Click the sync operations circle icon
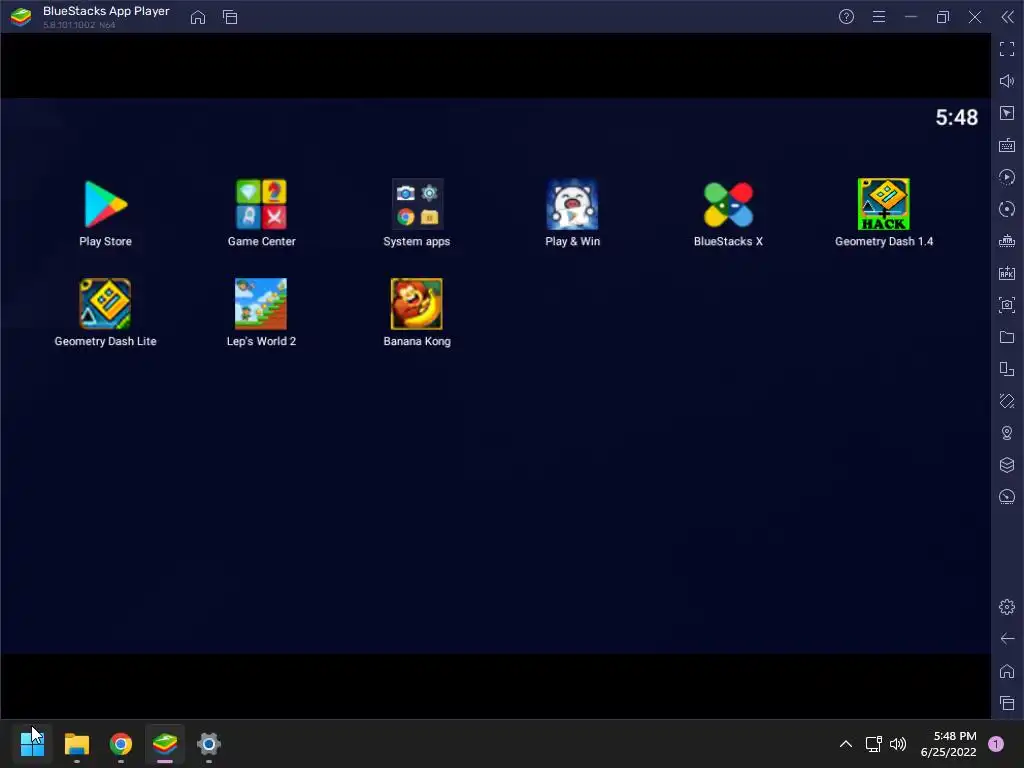The image size is (1024, 768). [1007, 209]
